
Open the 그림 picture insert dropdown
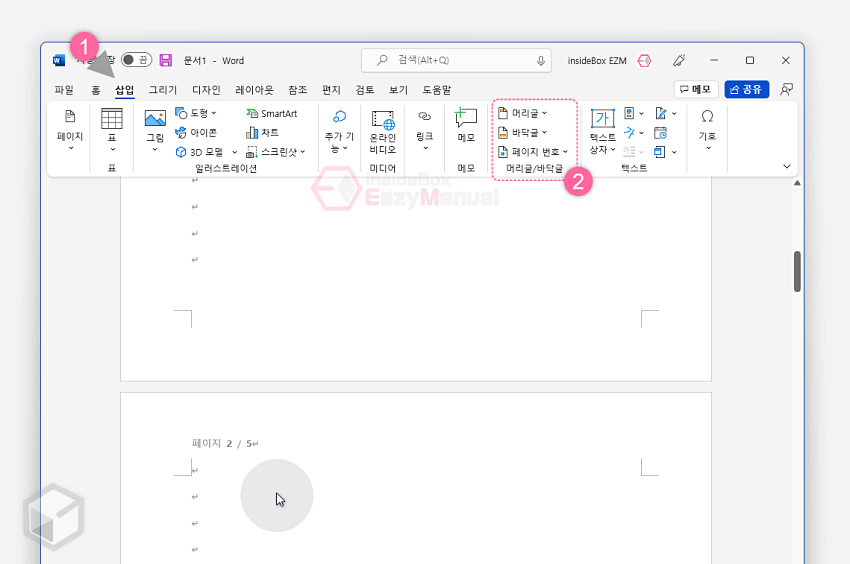point(155,131)
